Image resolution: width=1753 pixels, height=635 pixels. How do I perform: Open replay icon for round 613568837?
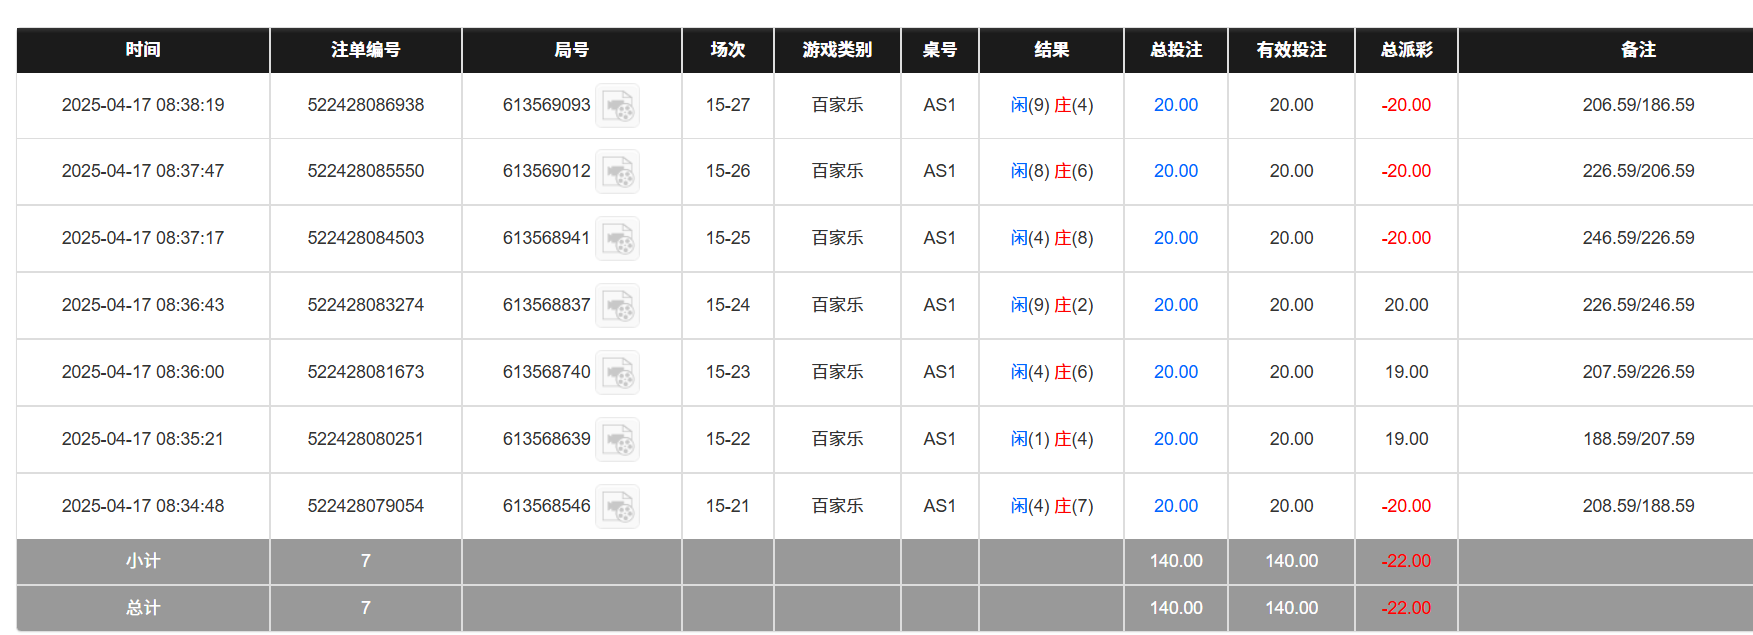pyautogui.click(x=618, y=306)
